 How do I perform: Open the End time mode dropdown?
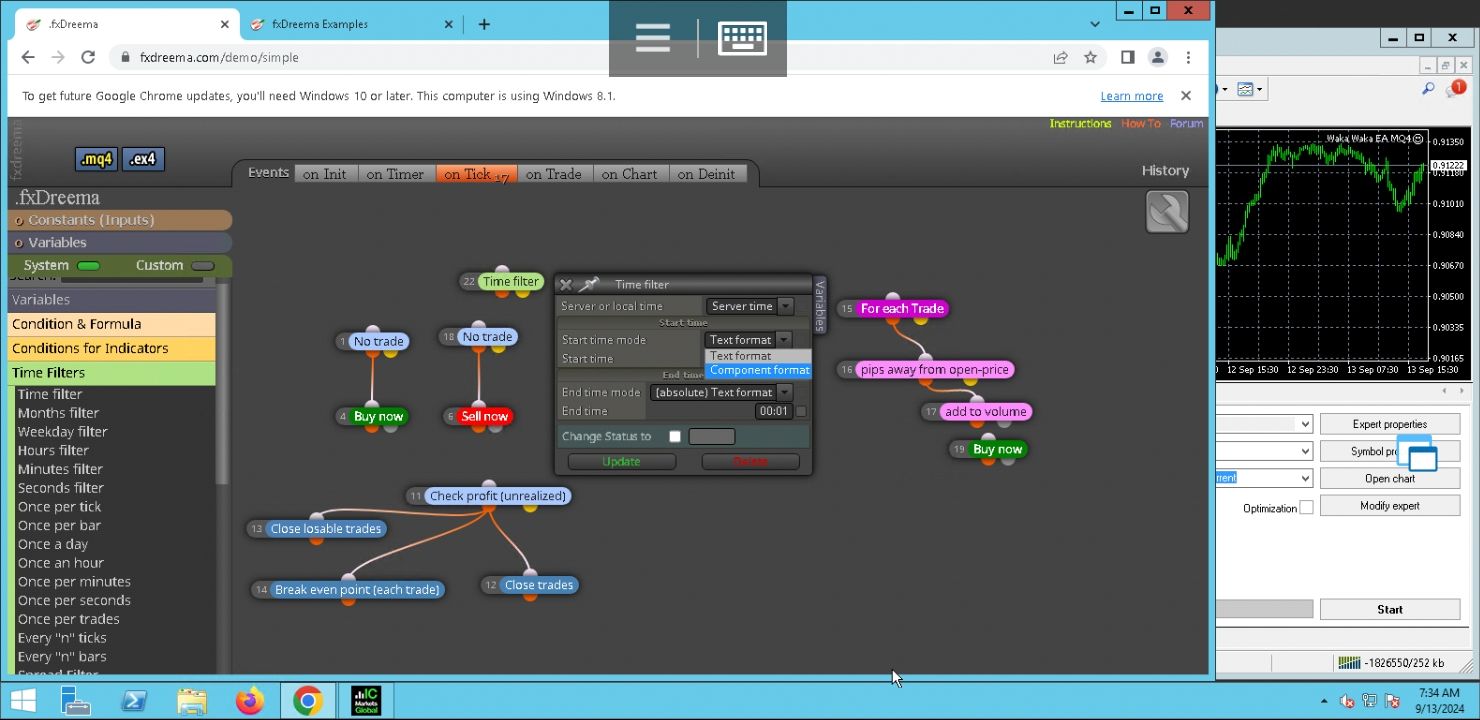(x=721, y=392)
